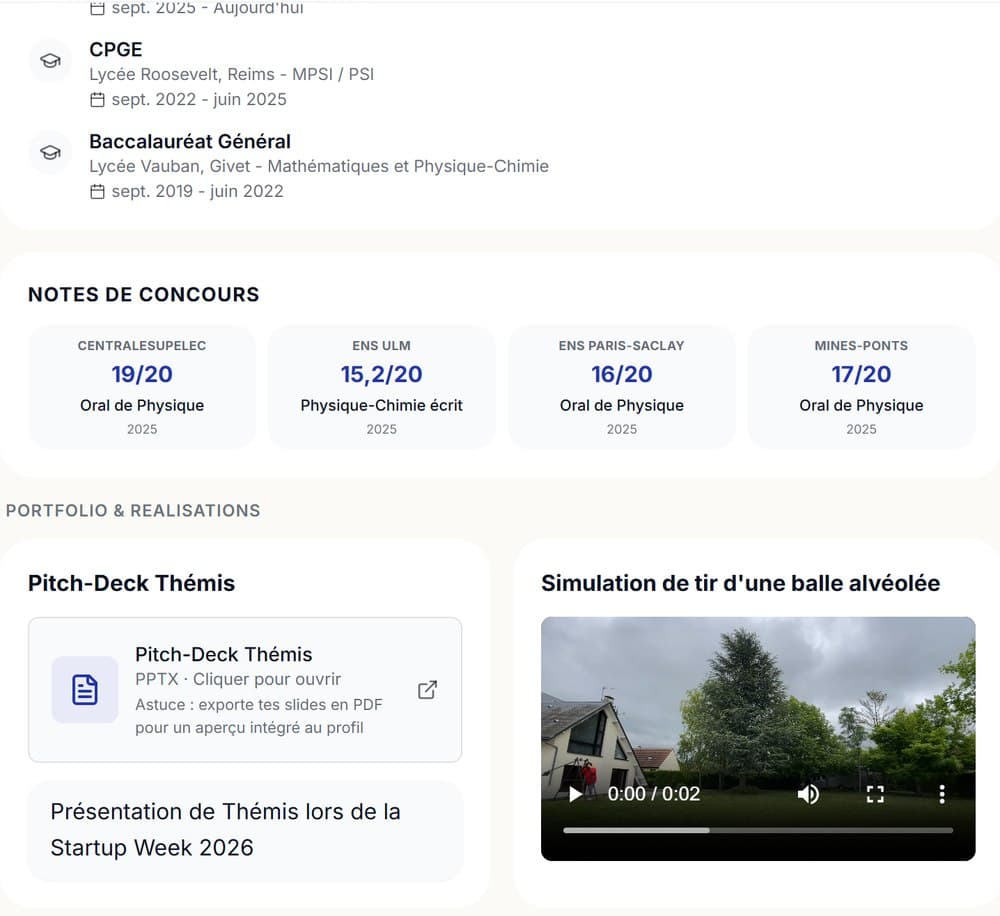The height and width of the screenshot is (916, 1000).
Task: Click the video timestamp 0:00 / 0:02
Action: click(x=654, y=794)
